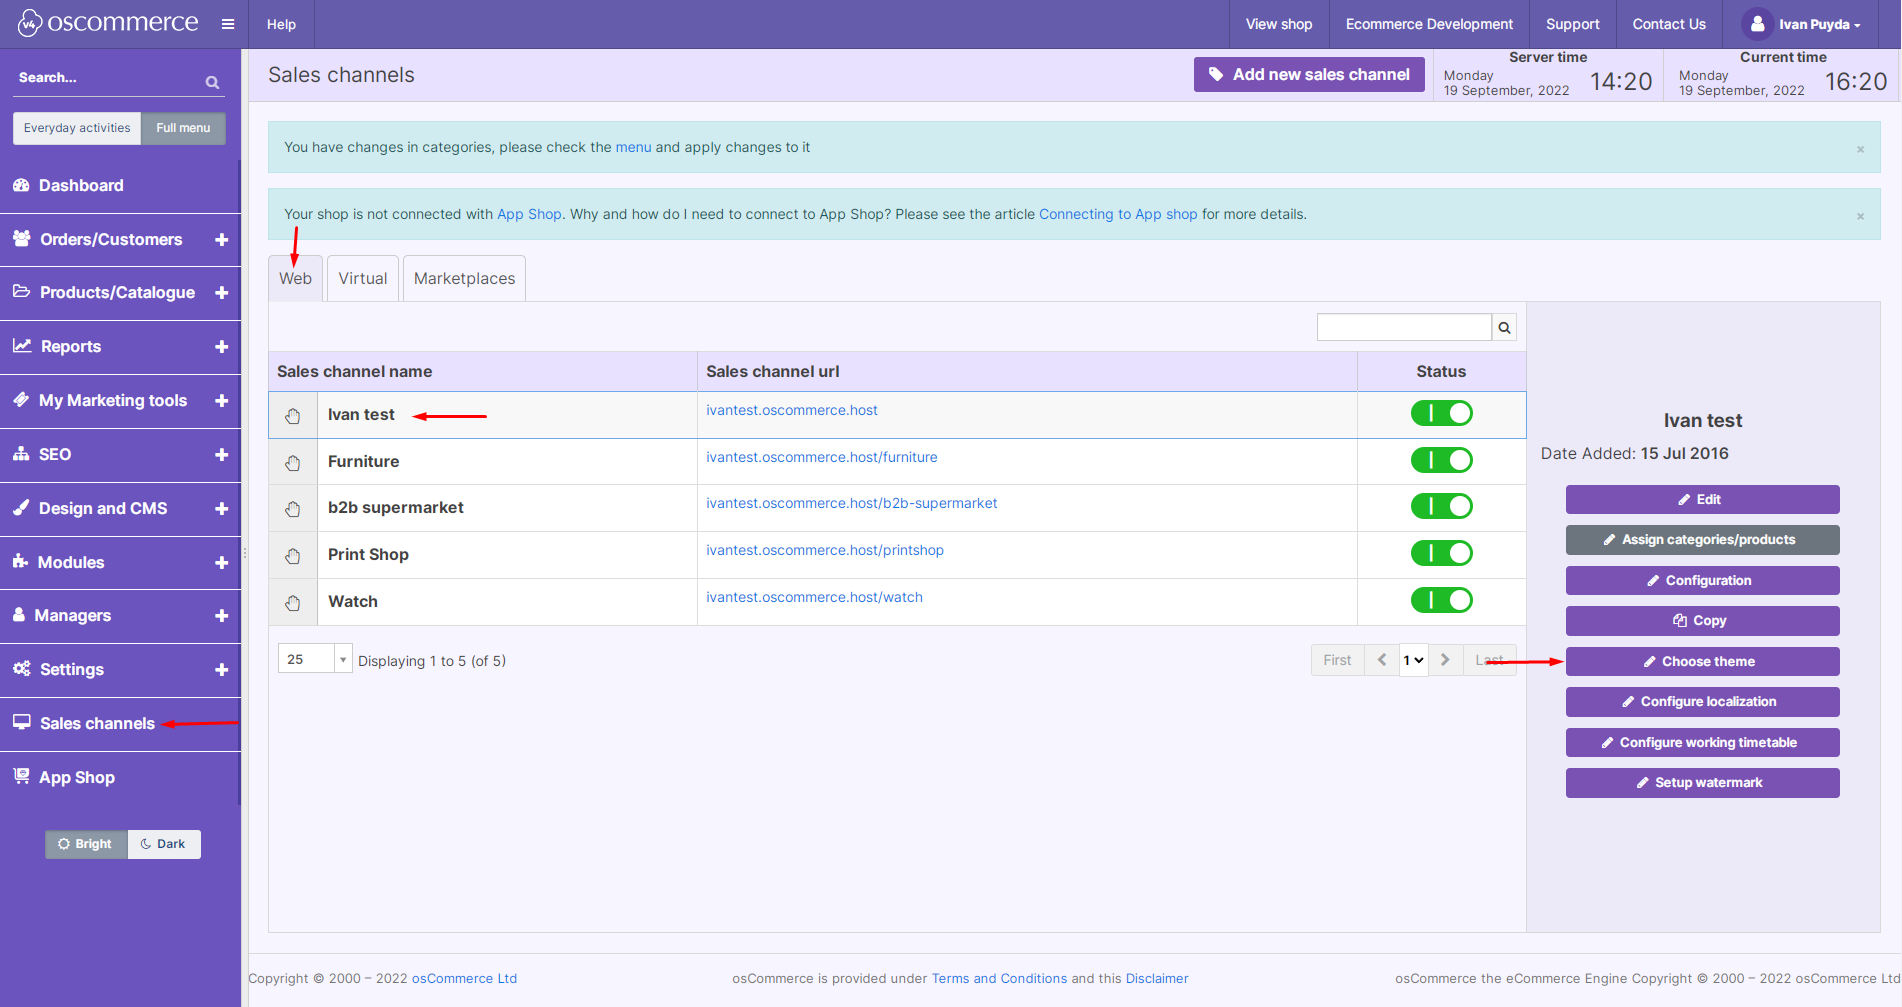Open the Help menu
The width and height of the screenshot is (1902, 1007).
tap(281, 24)
